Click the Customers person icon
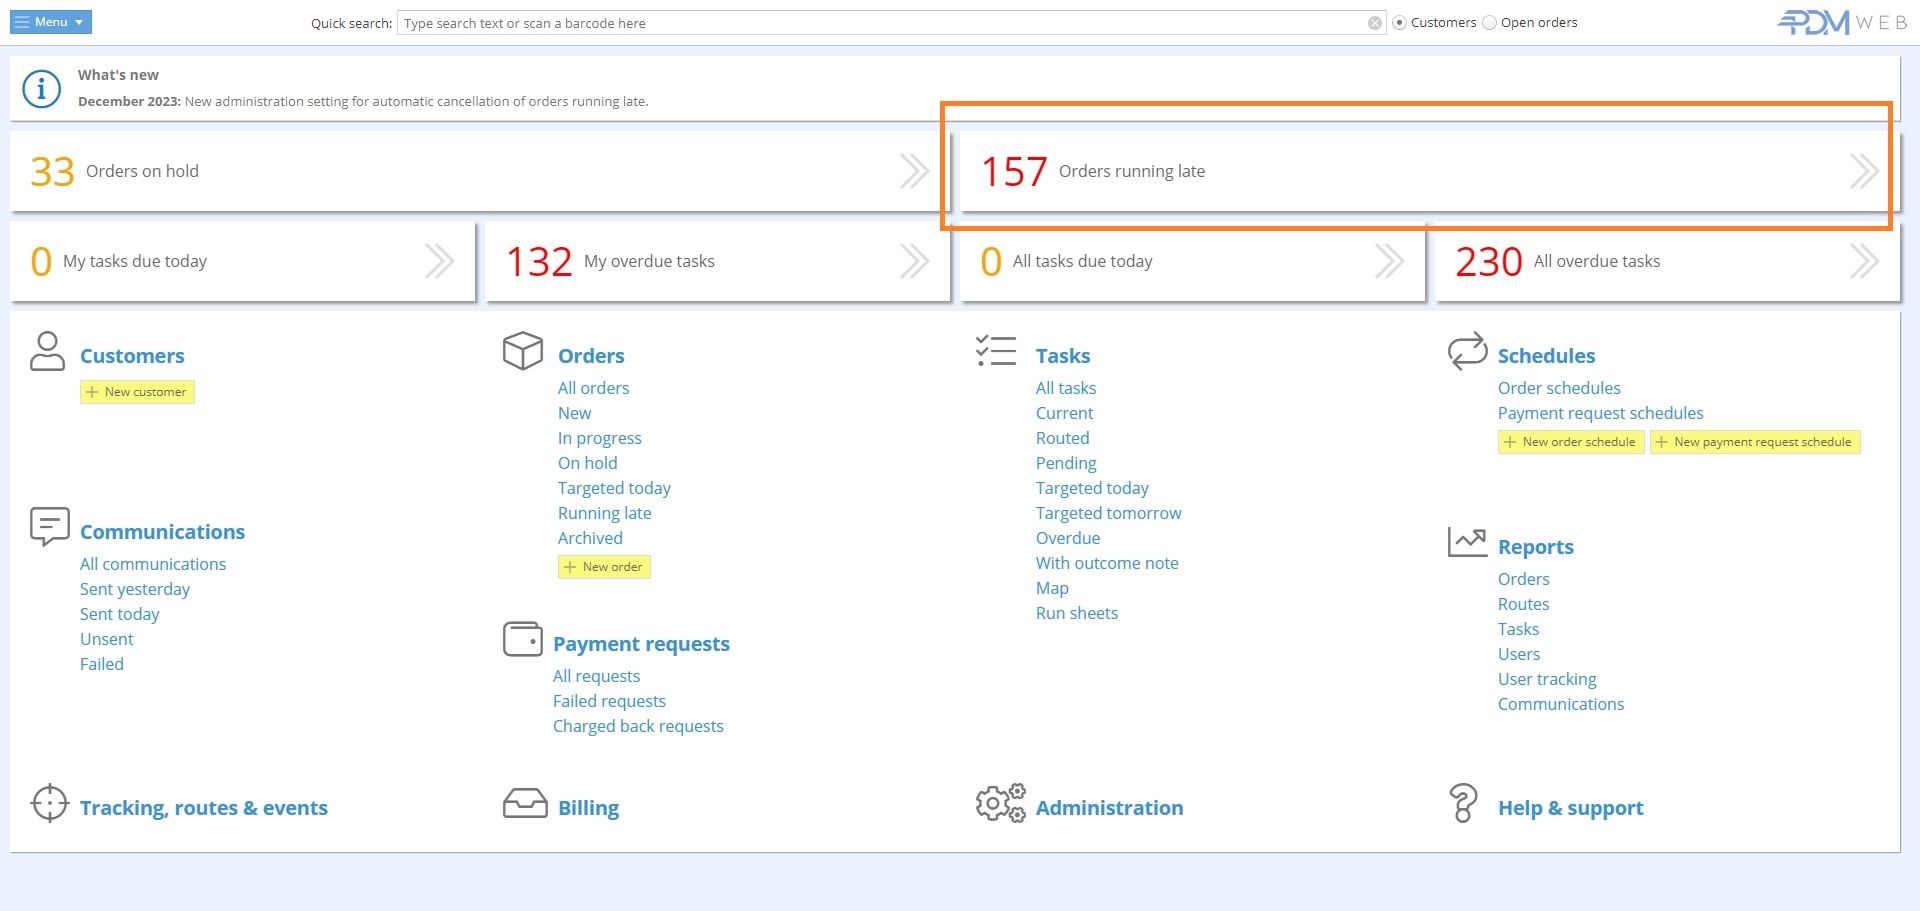The width and height of the screenshot is (1920, 911). pyautogui.click(x=47, y=352)
